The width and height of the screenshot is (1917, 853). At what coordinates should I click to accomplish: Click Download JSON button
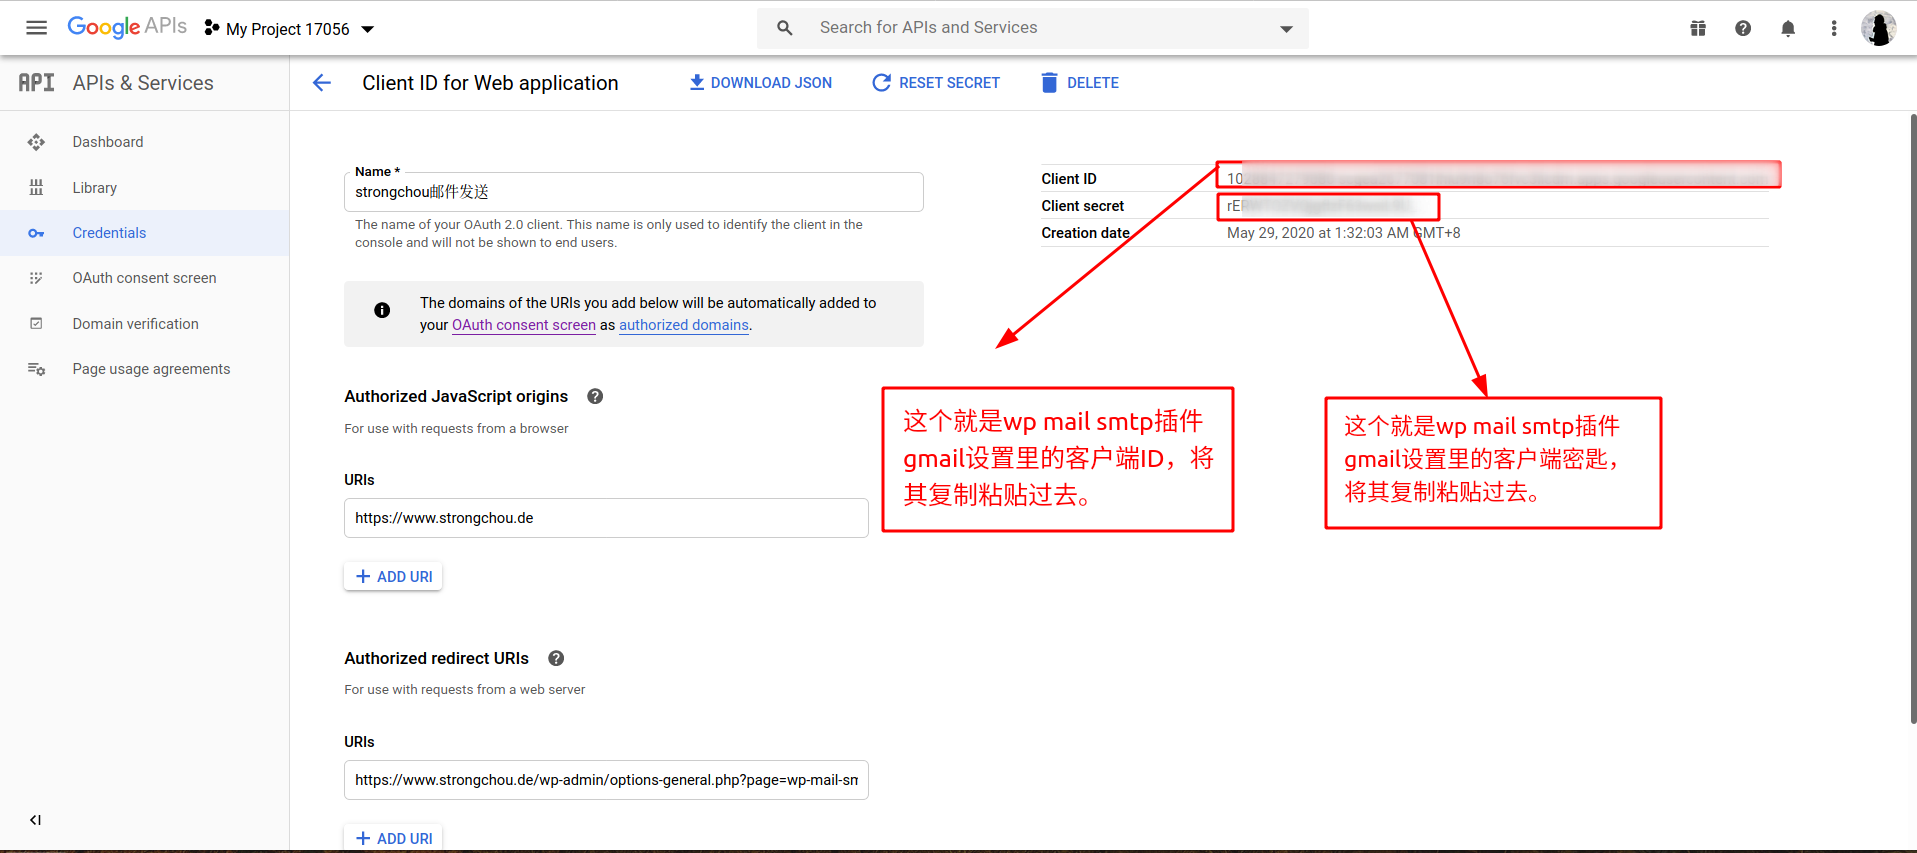[x=761, y=83]
